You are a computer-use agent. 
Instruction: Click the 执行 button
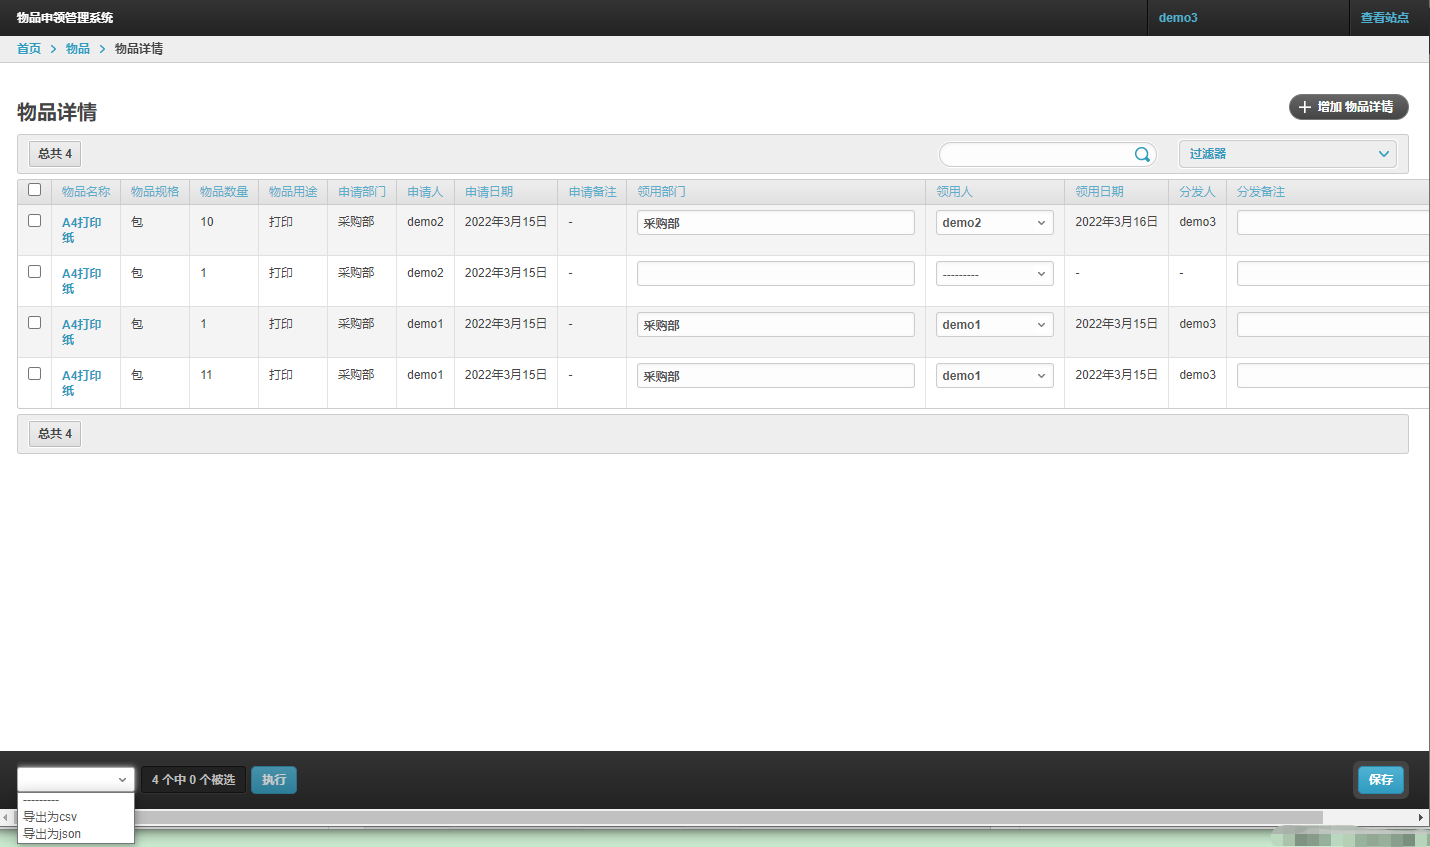[x=274, y=780]
